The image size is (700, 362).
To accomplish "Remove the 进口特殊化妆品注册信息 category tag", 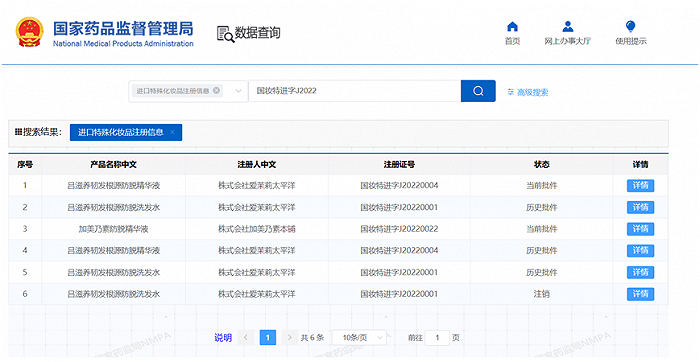I will click(217, 90).
